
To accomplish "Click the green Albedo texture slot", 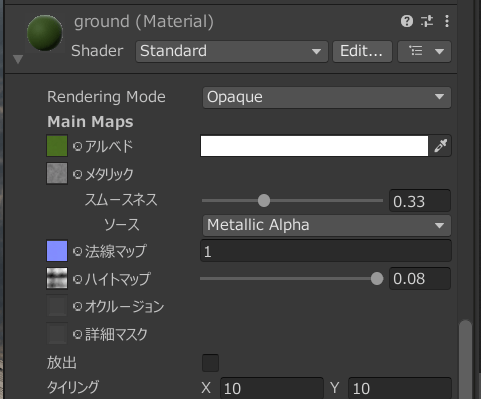I will tap(57, 146).
